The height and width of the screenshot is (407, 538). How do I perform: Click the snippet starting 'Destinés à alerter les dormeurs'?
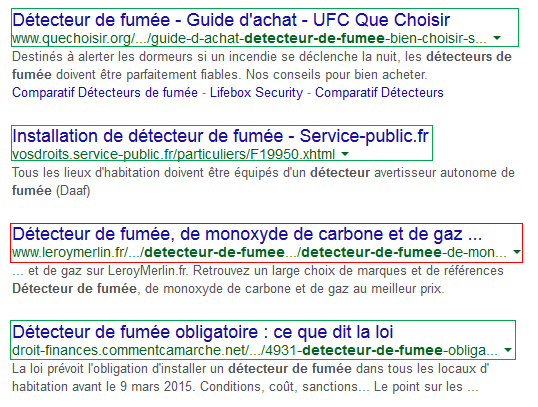tap(262, 66)
